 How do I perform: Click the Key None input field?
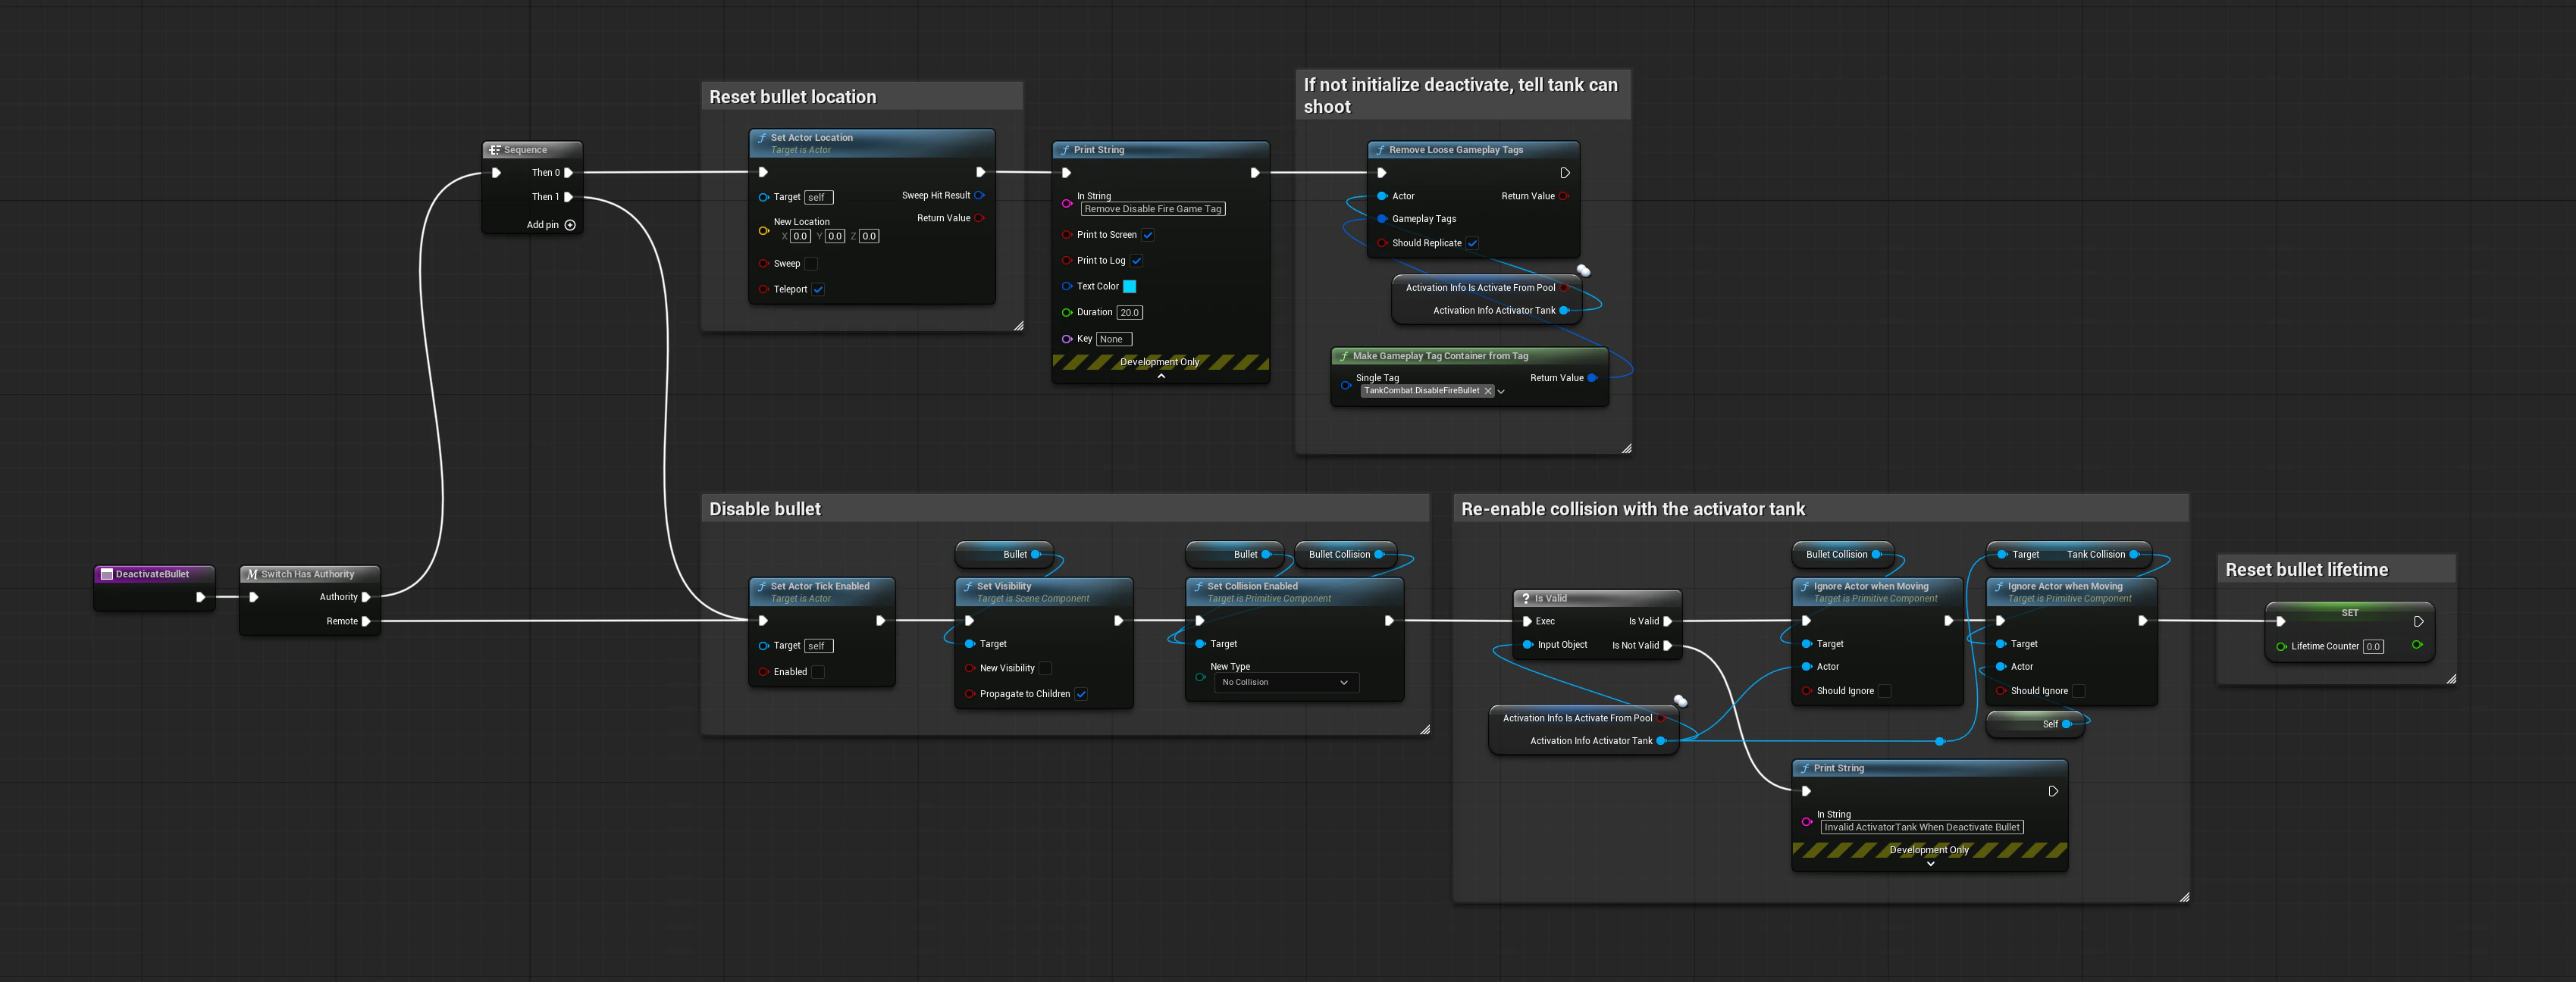coord(1114,339)
